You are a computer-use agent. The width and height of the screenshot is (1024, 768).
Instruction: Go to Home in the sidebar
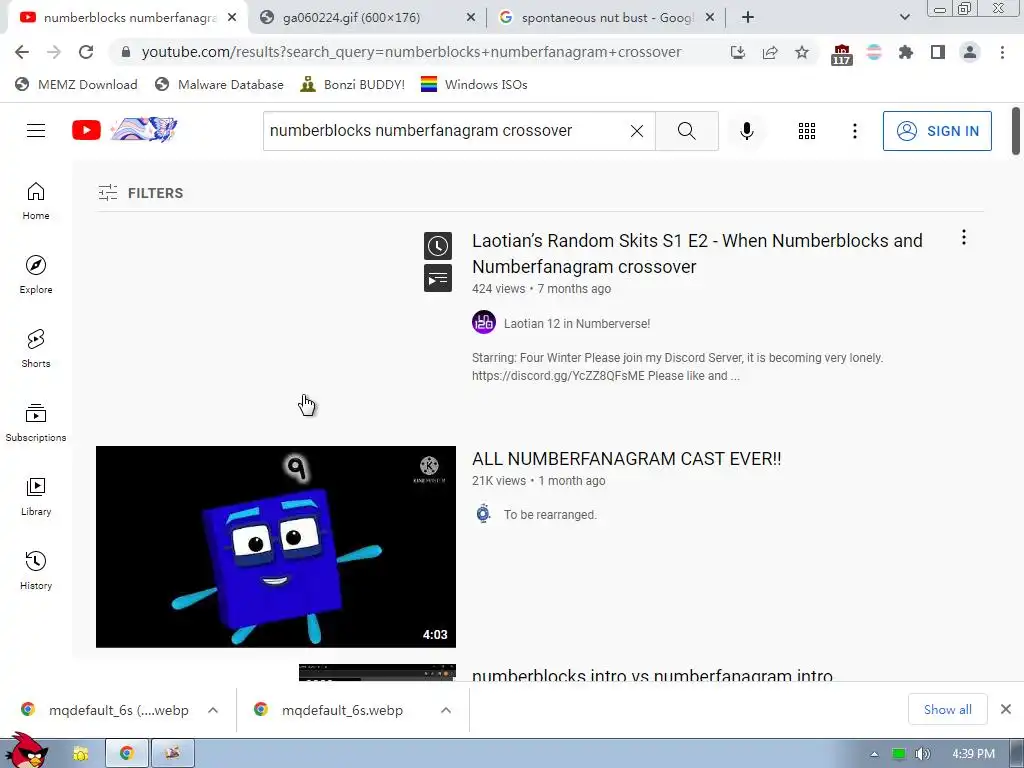36,201
